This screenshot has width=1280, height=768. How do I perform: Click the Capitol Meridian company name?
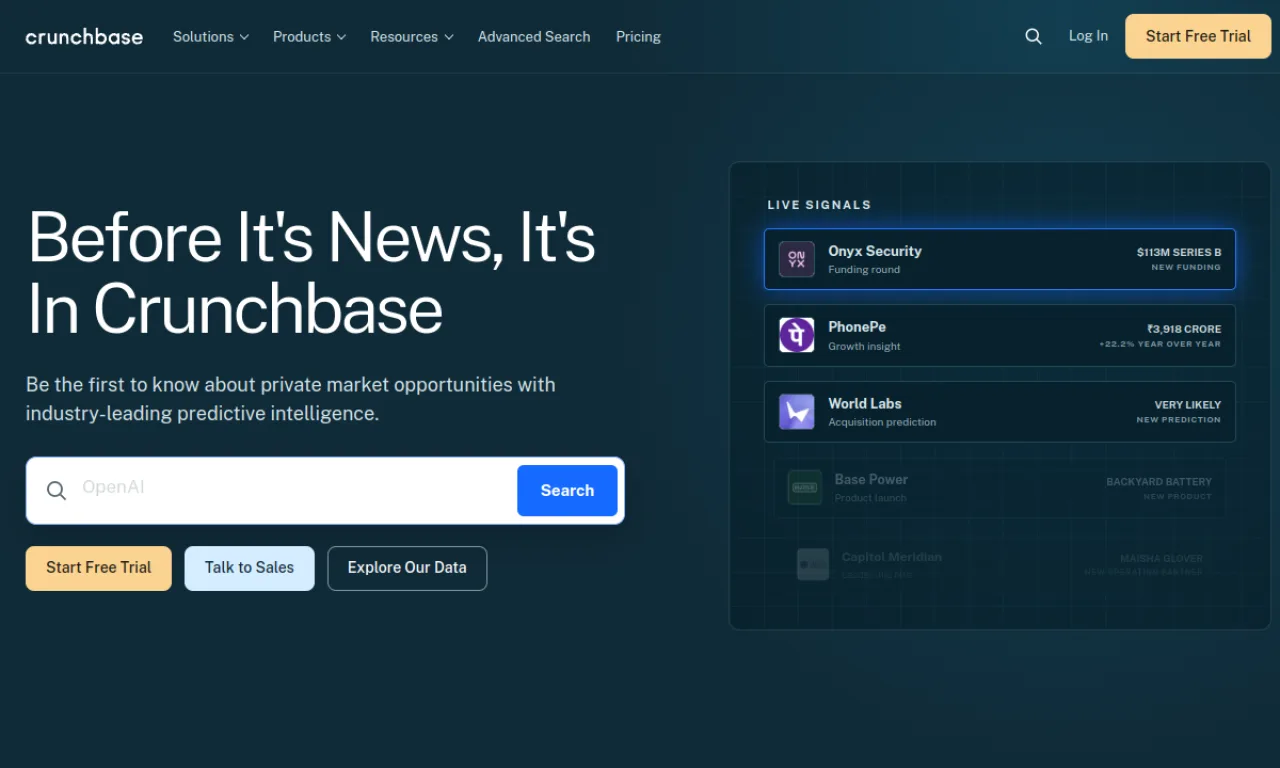pyautogui.click(x=892, y=557)
